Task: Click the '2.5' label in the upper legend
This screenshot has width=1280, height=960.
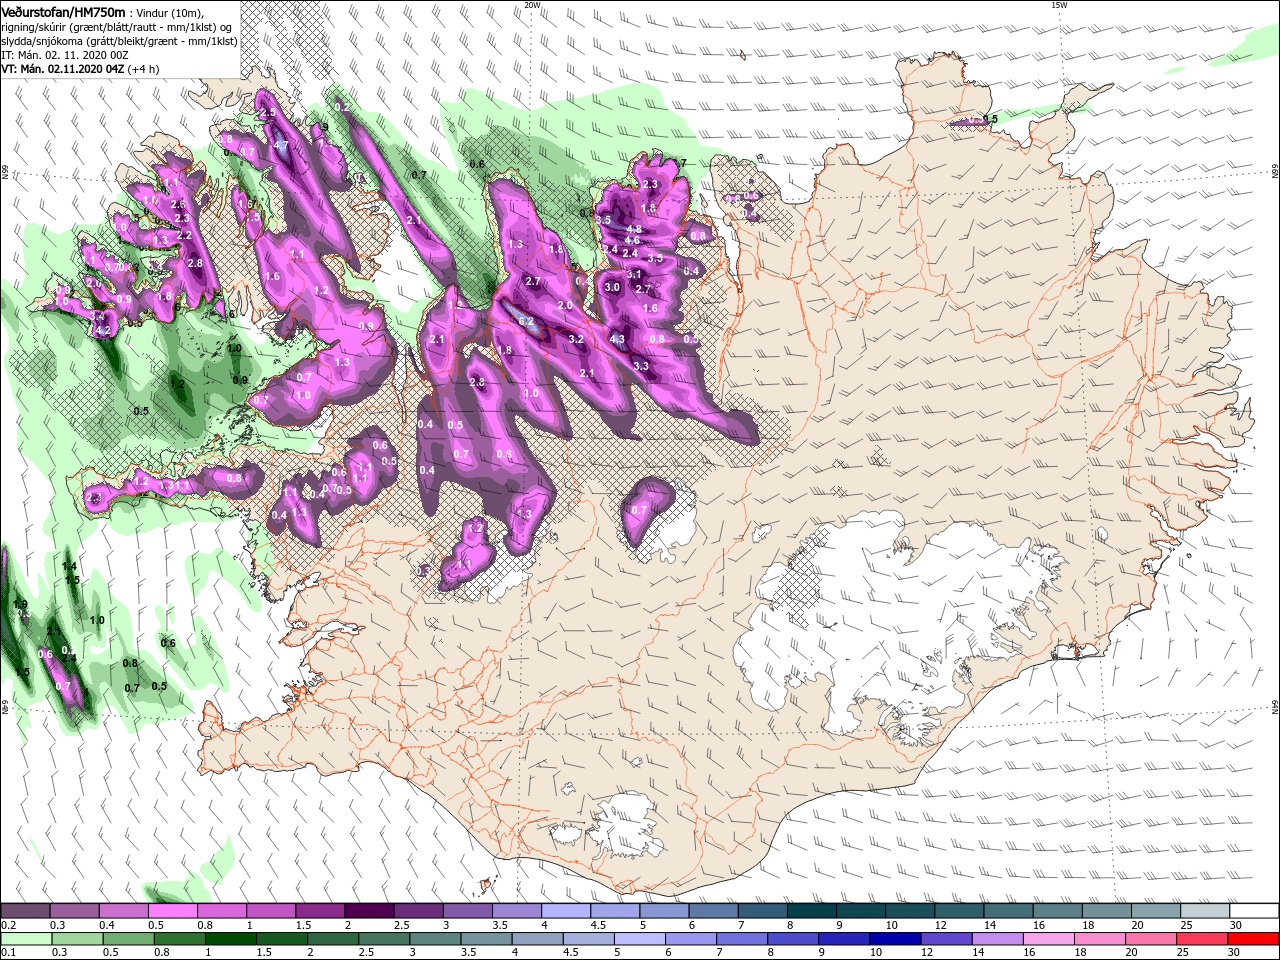Action: (x=402, y=925)
